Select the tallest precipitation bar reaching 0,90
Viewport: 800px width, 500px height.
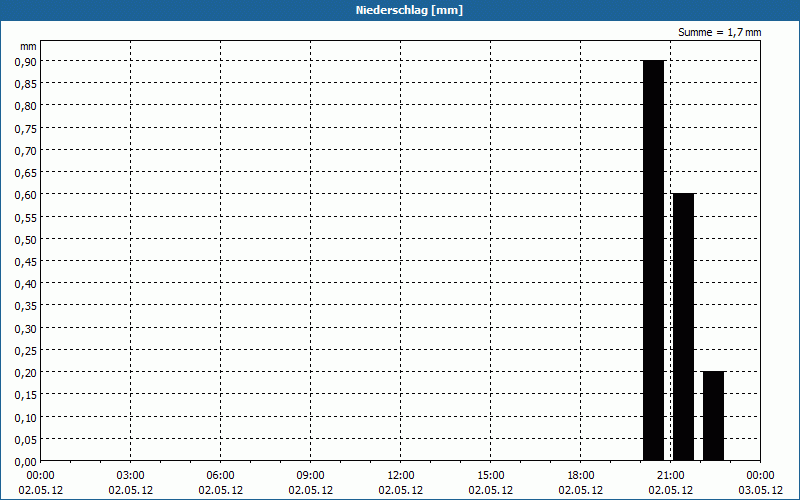[654, 261]
